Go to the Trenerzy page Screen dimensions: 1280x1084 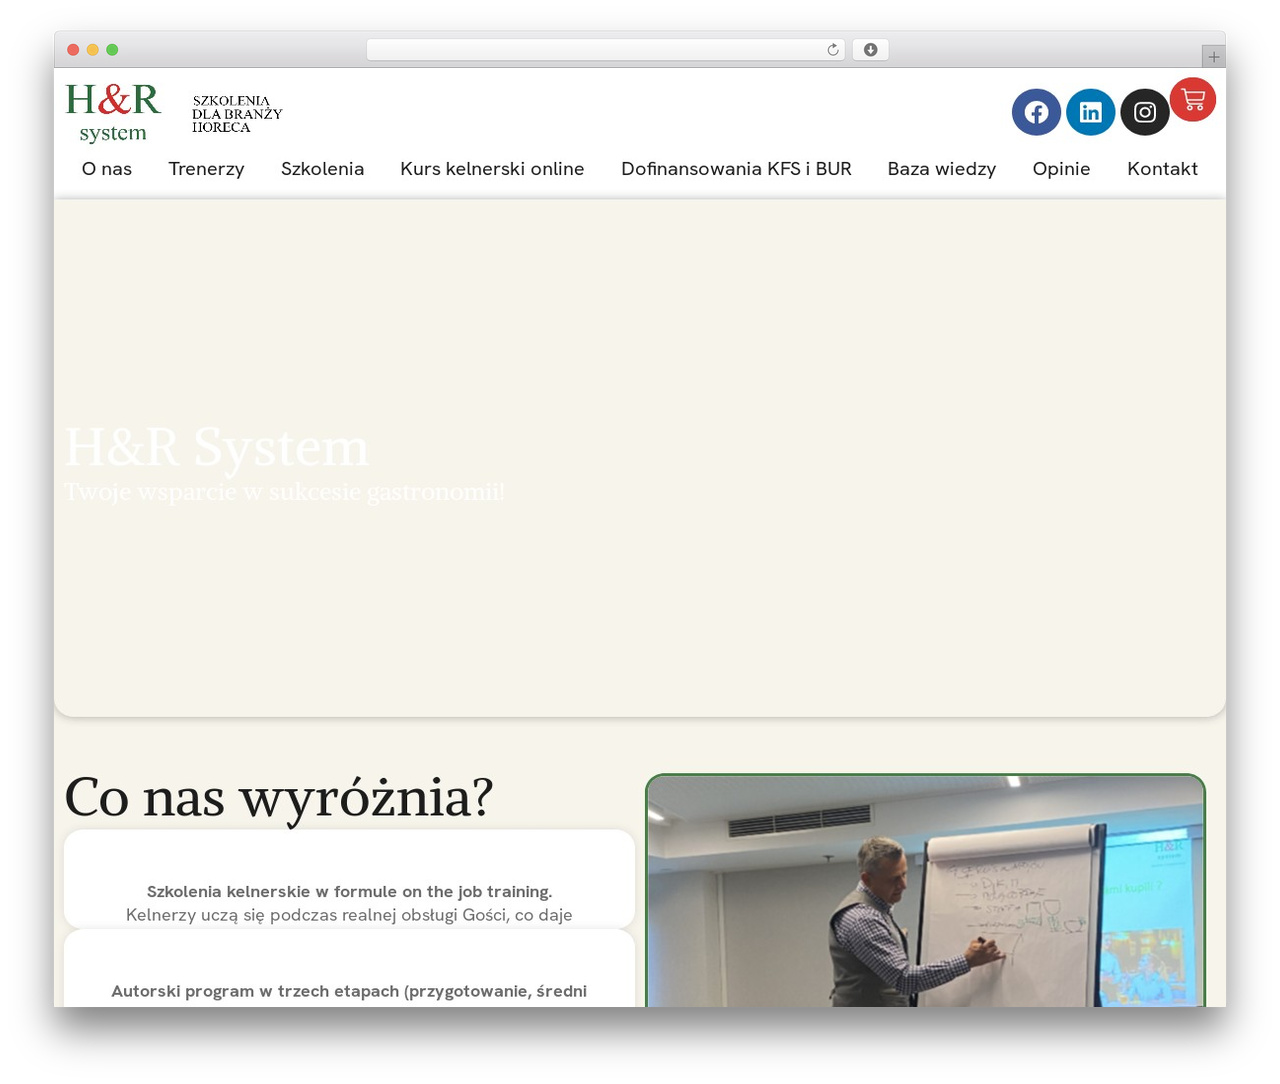click(206, 169)
